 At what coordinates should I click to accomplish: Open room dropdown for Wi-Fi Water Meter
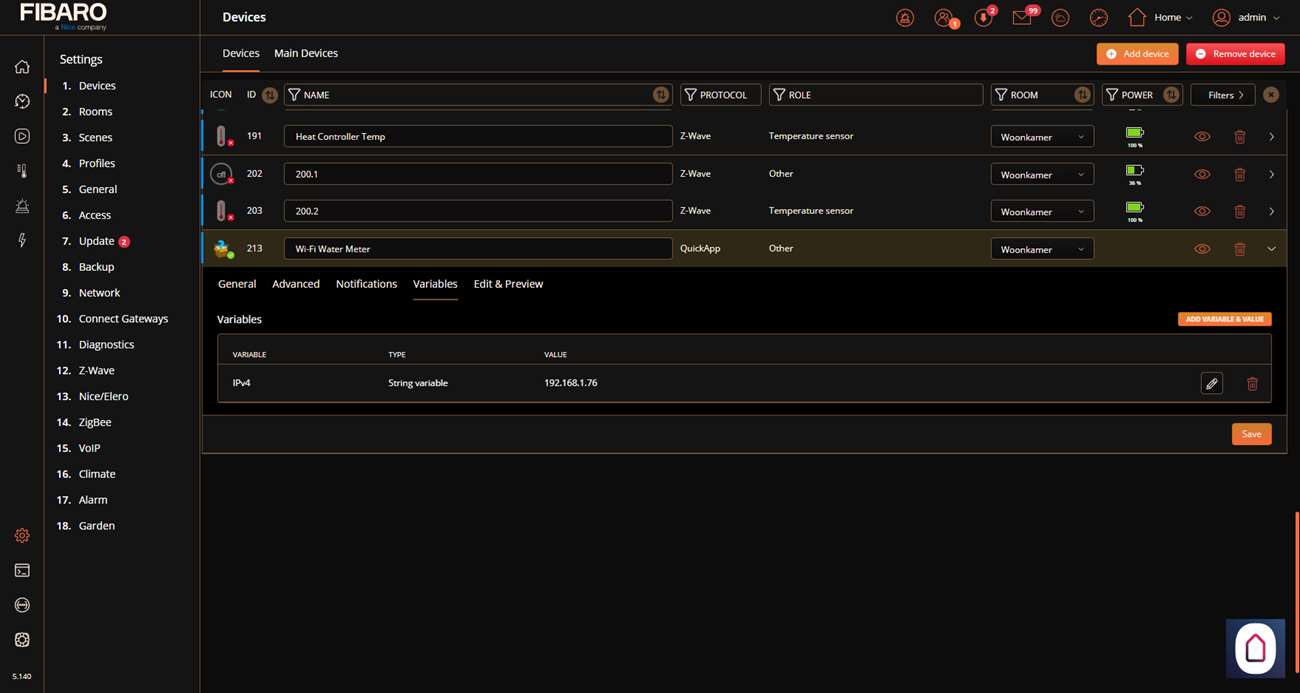[1041, 249]
